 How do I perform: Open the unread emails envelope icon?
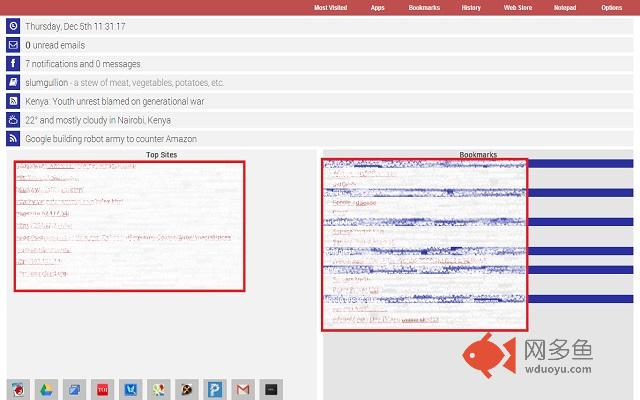[13, 45]
